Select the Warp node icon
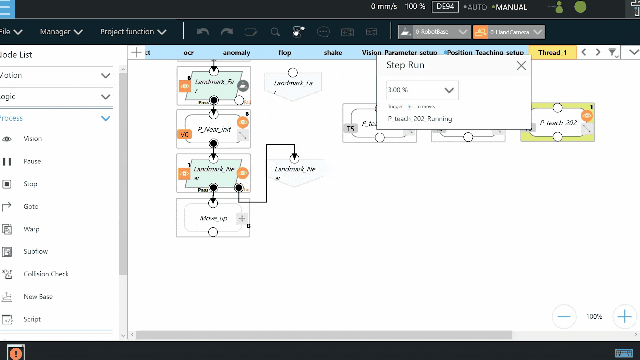Screen dimensions: 640x360 pyautogui.click(x=7, y=229)
